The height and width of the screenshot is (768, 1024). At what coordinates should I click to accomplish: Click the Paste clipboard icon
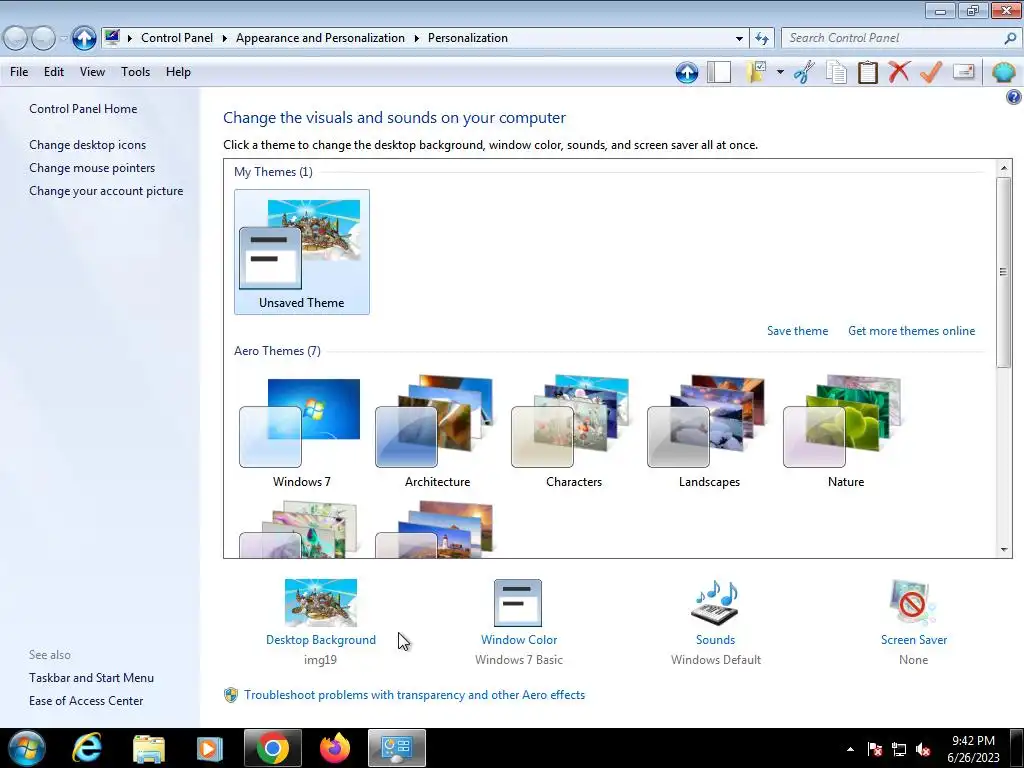(867, 72)
